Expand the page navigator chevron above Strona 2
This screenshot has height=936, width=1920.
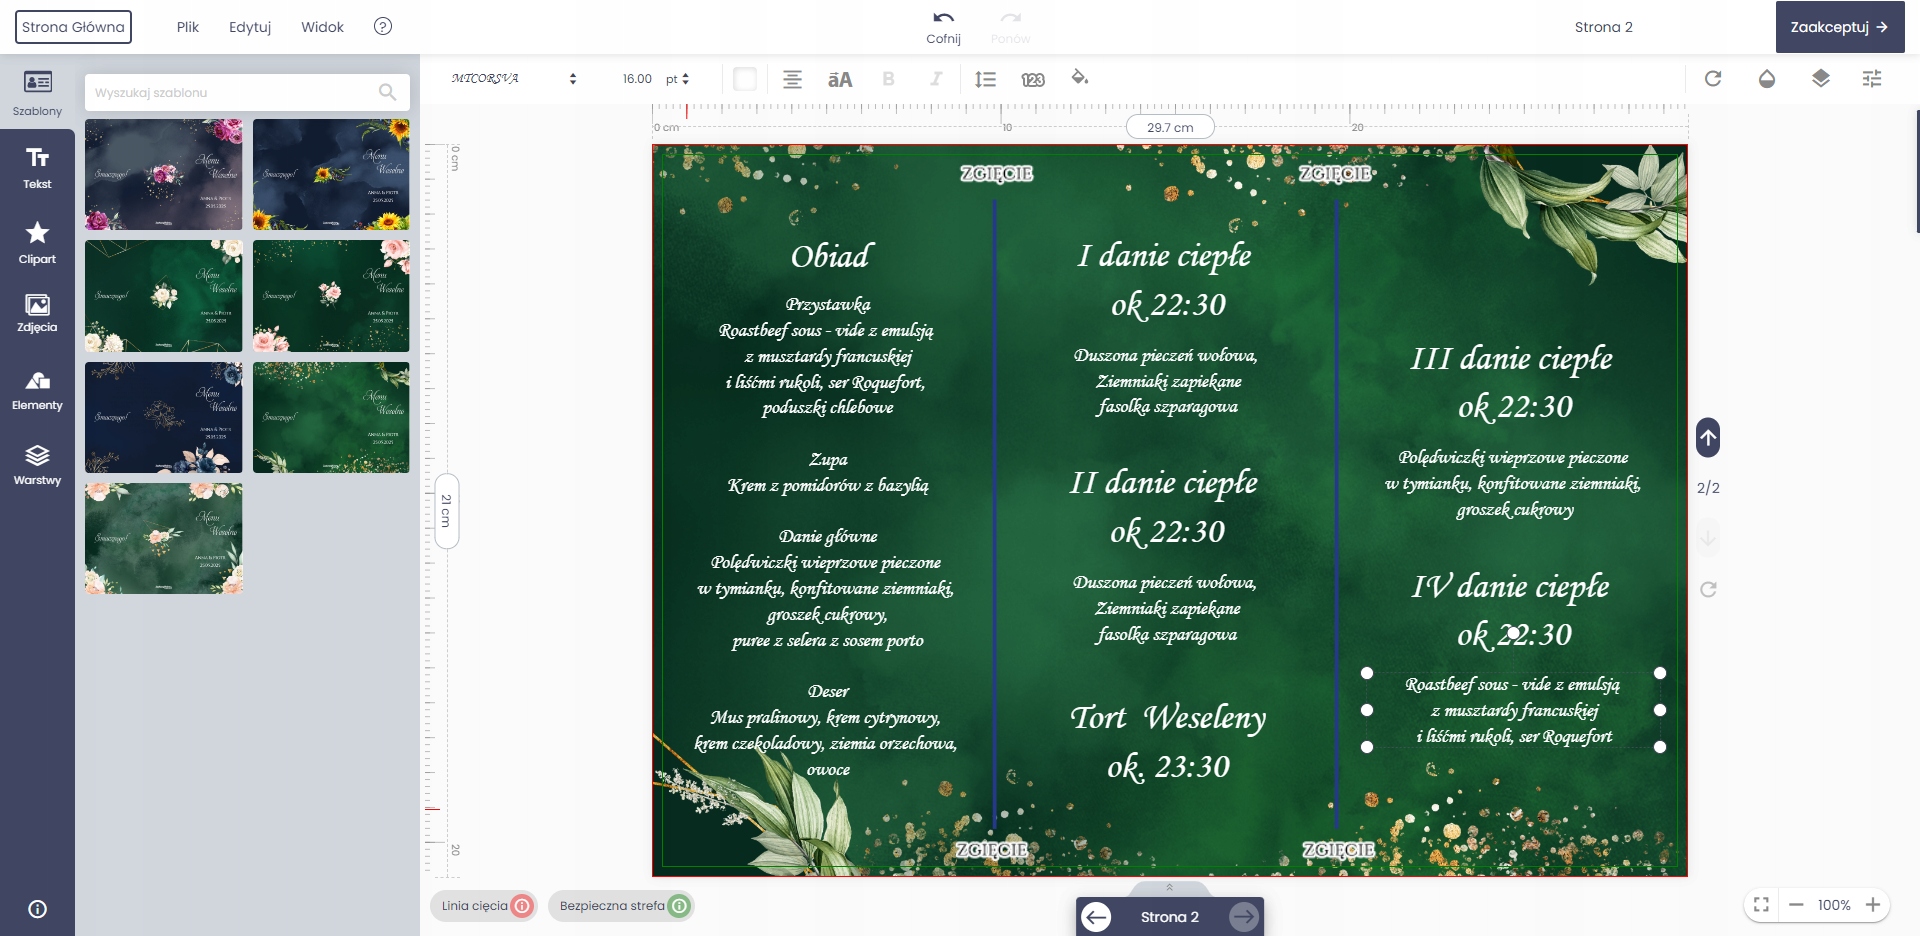click(x=1169, y=888)
